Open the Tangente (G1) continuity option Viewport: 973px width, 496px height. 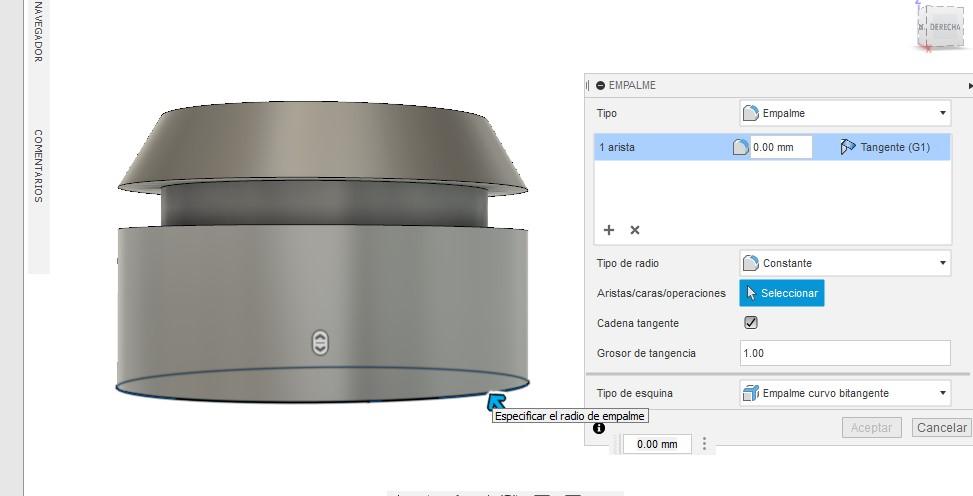click(885, 147)
